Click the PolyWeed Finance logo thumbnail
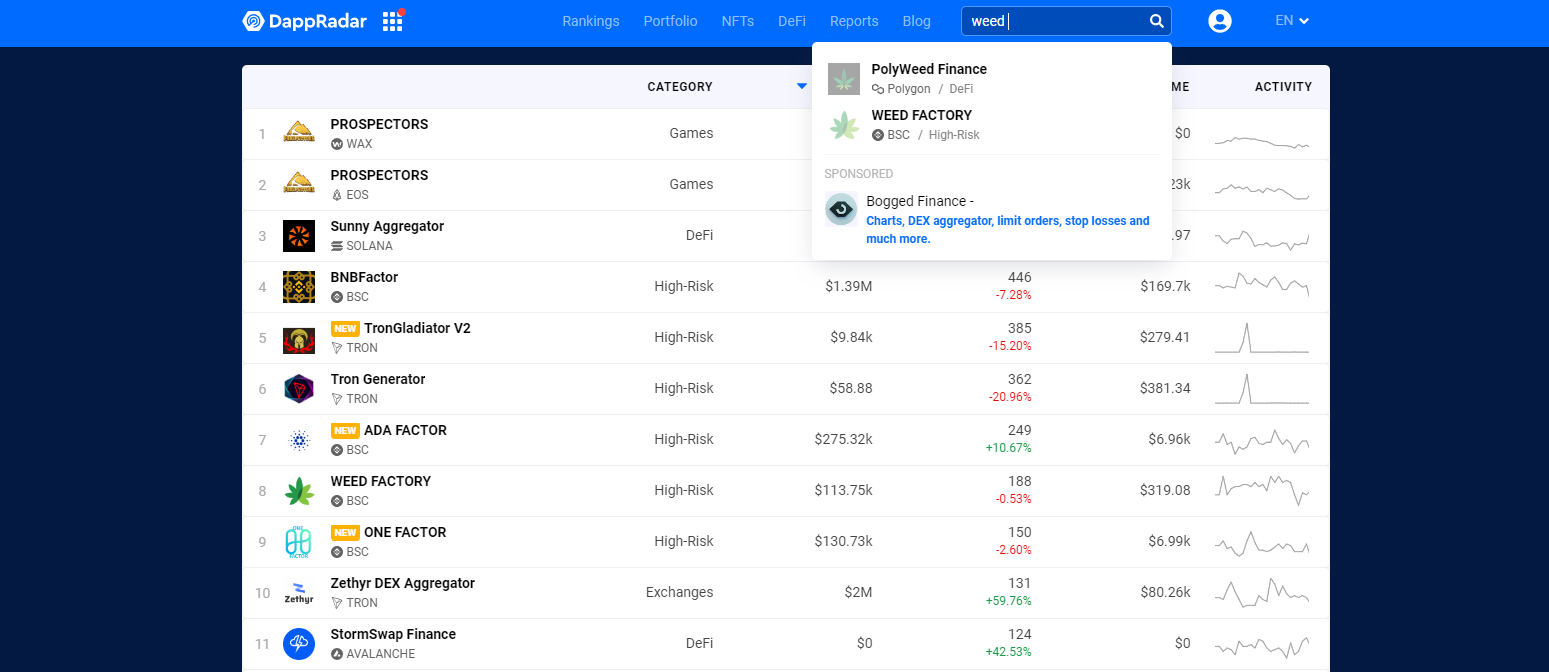This screenshot has width=1549, height=672. (844, 79)
